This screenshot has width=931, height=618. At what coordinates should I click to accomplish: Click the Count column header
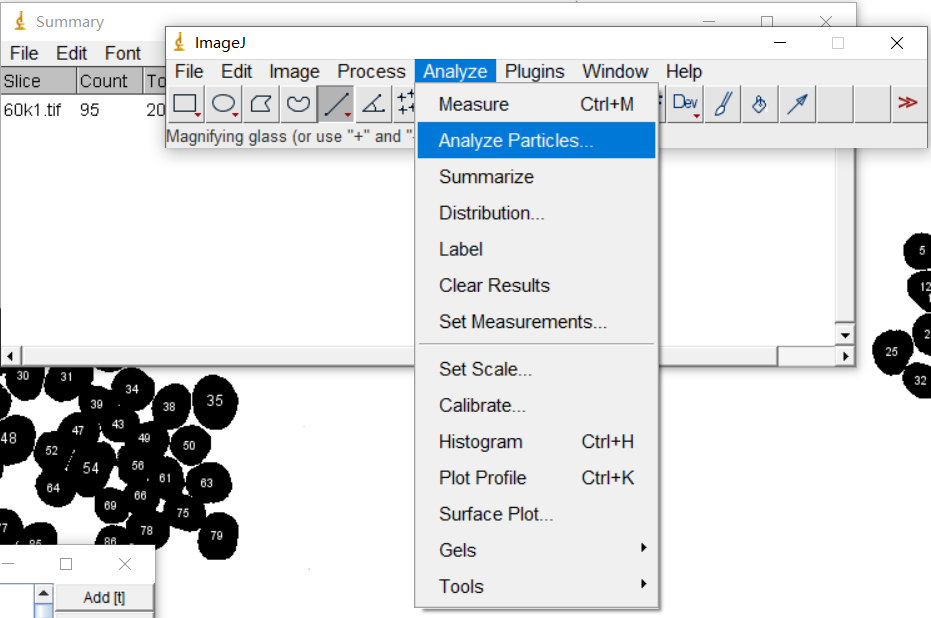coord(104,81)
